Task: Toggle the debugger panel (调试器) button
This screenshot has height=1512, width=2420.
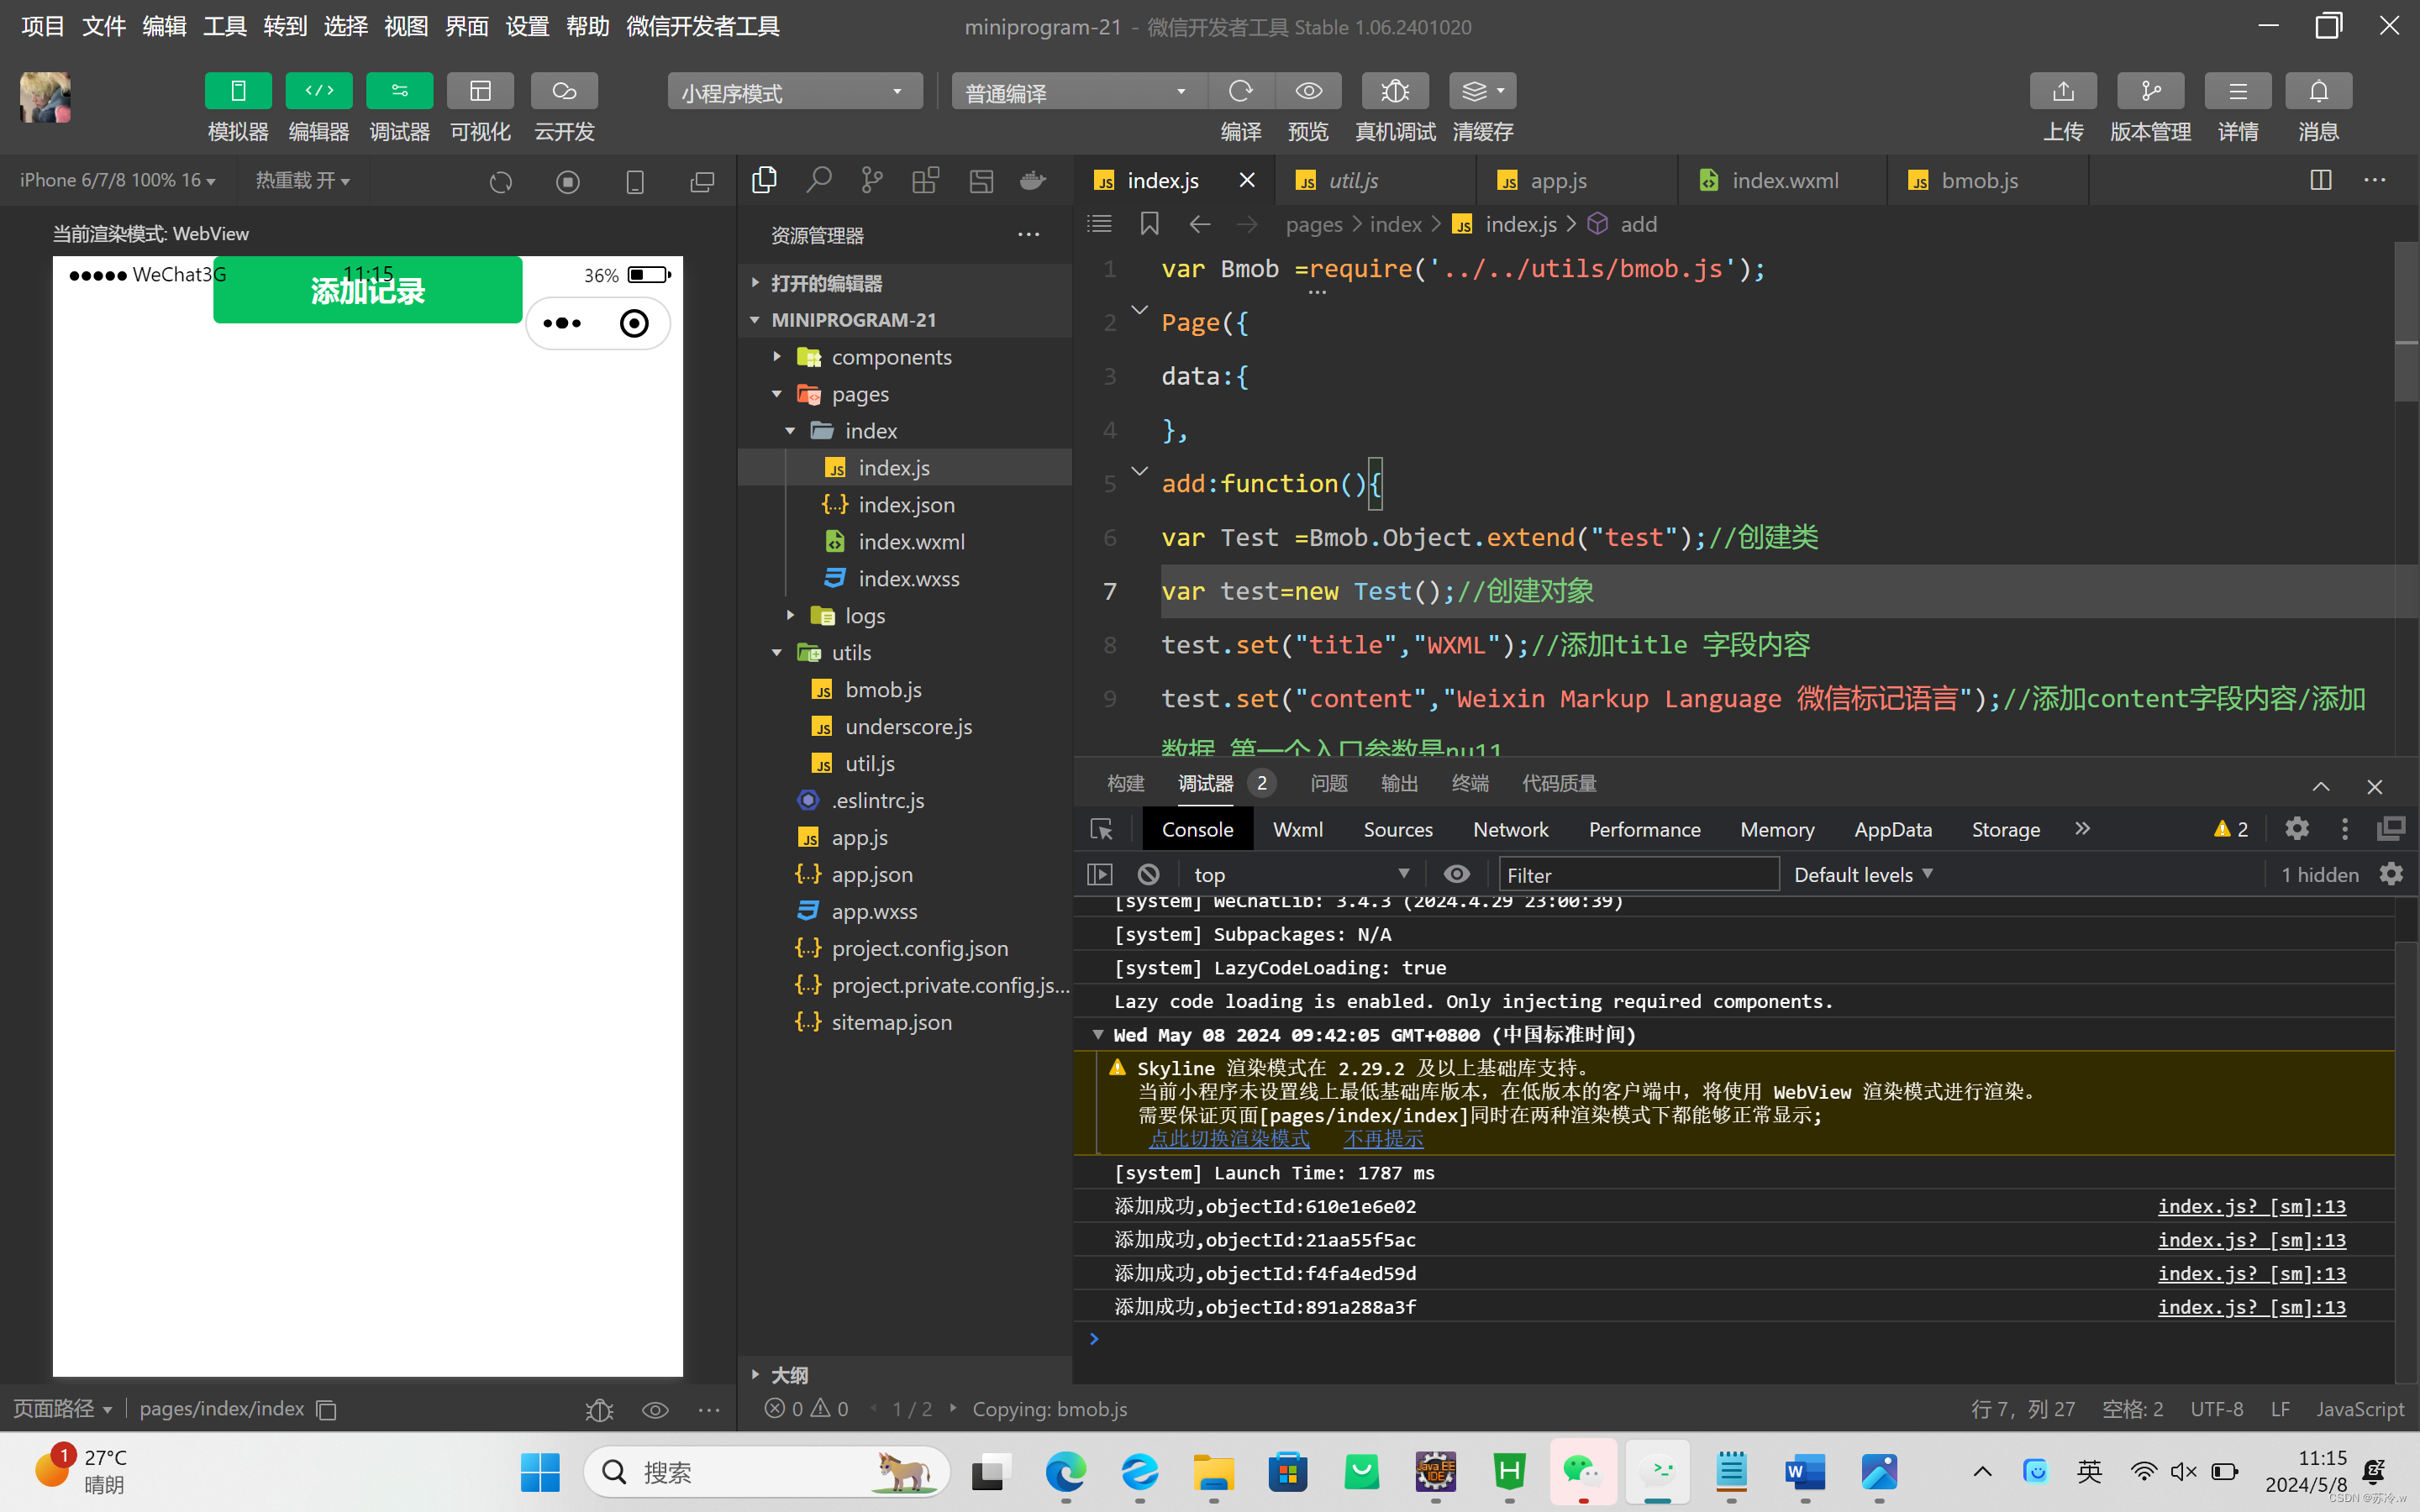Action: pyautogui.click(x=399, y=91)
